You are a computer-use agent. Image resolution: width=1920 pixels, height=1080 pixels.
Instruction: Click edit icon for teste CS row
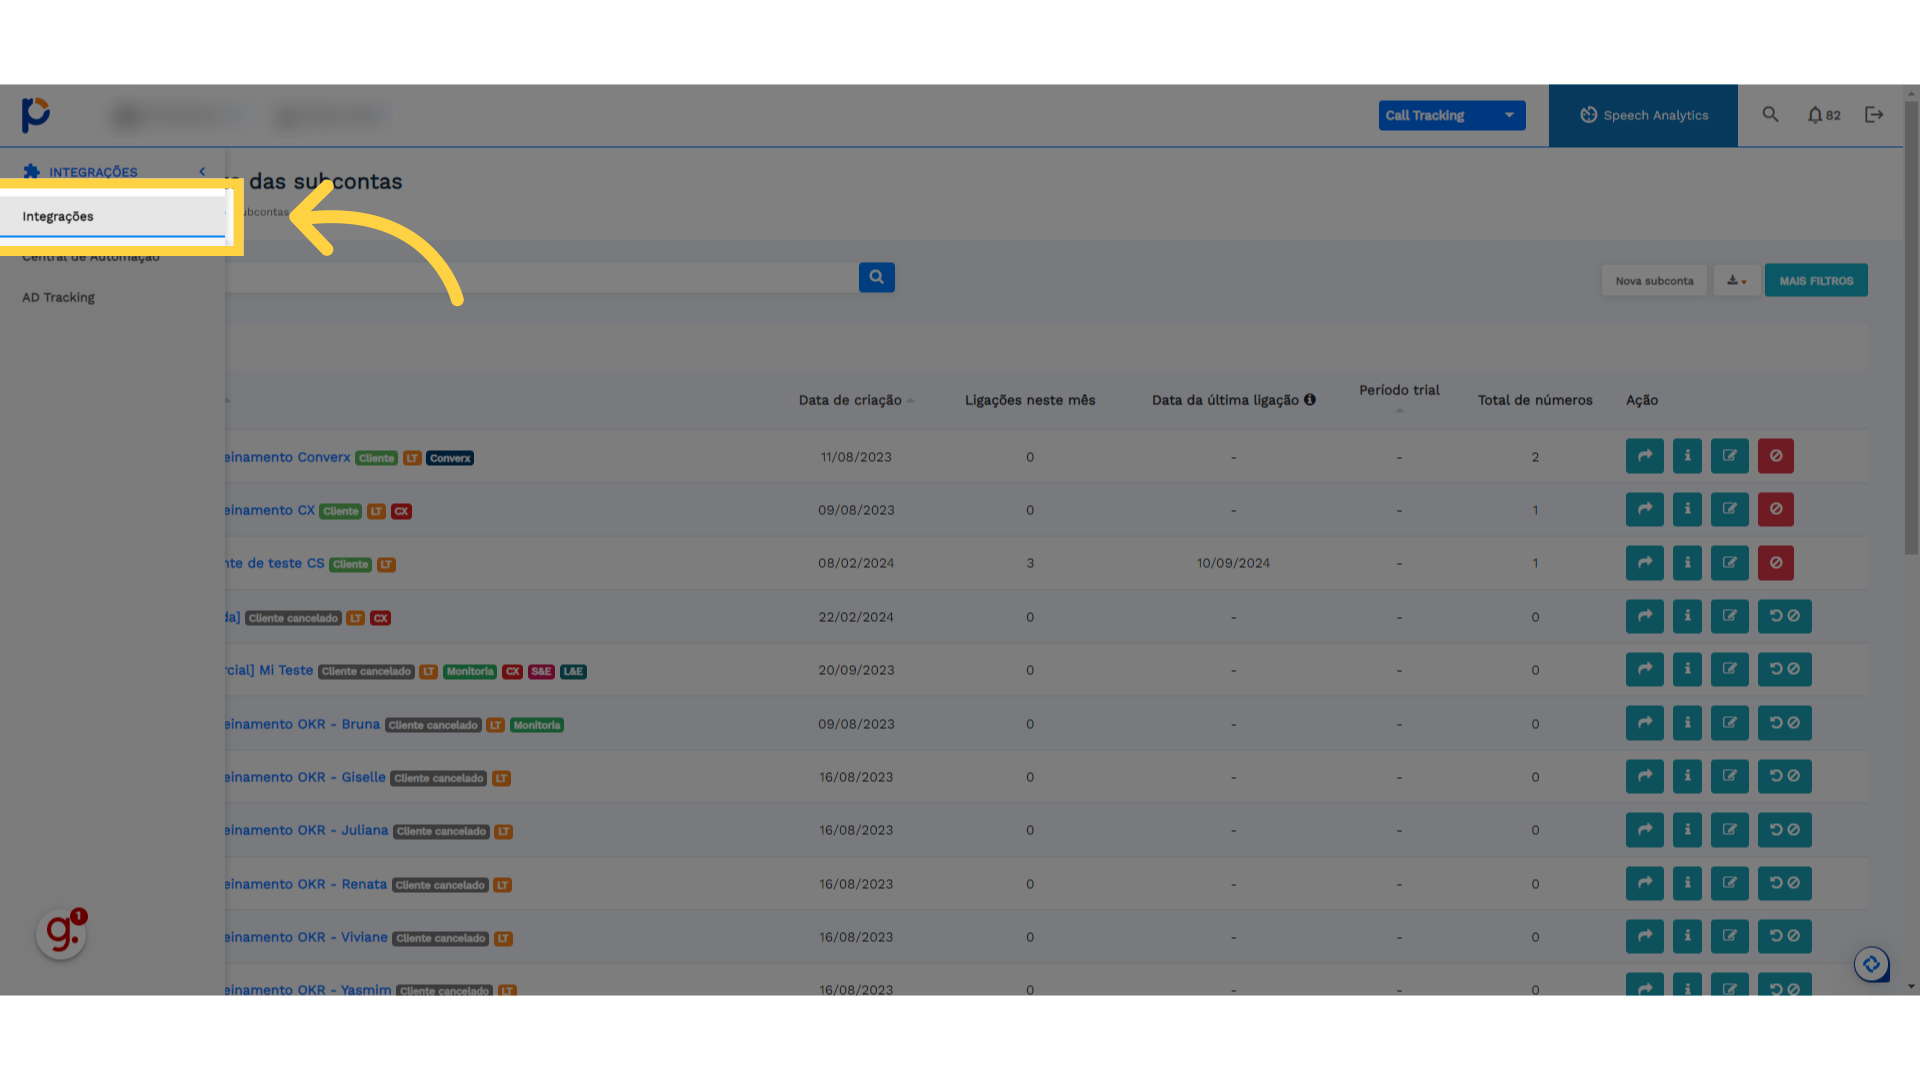tap(1729, 563)
